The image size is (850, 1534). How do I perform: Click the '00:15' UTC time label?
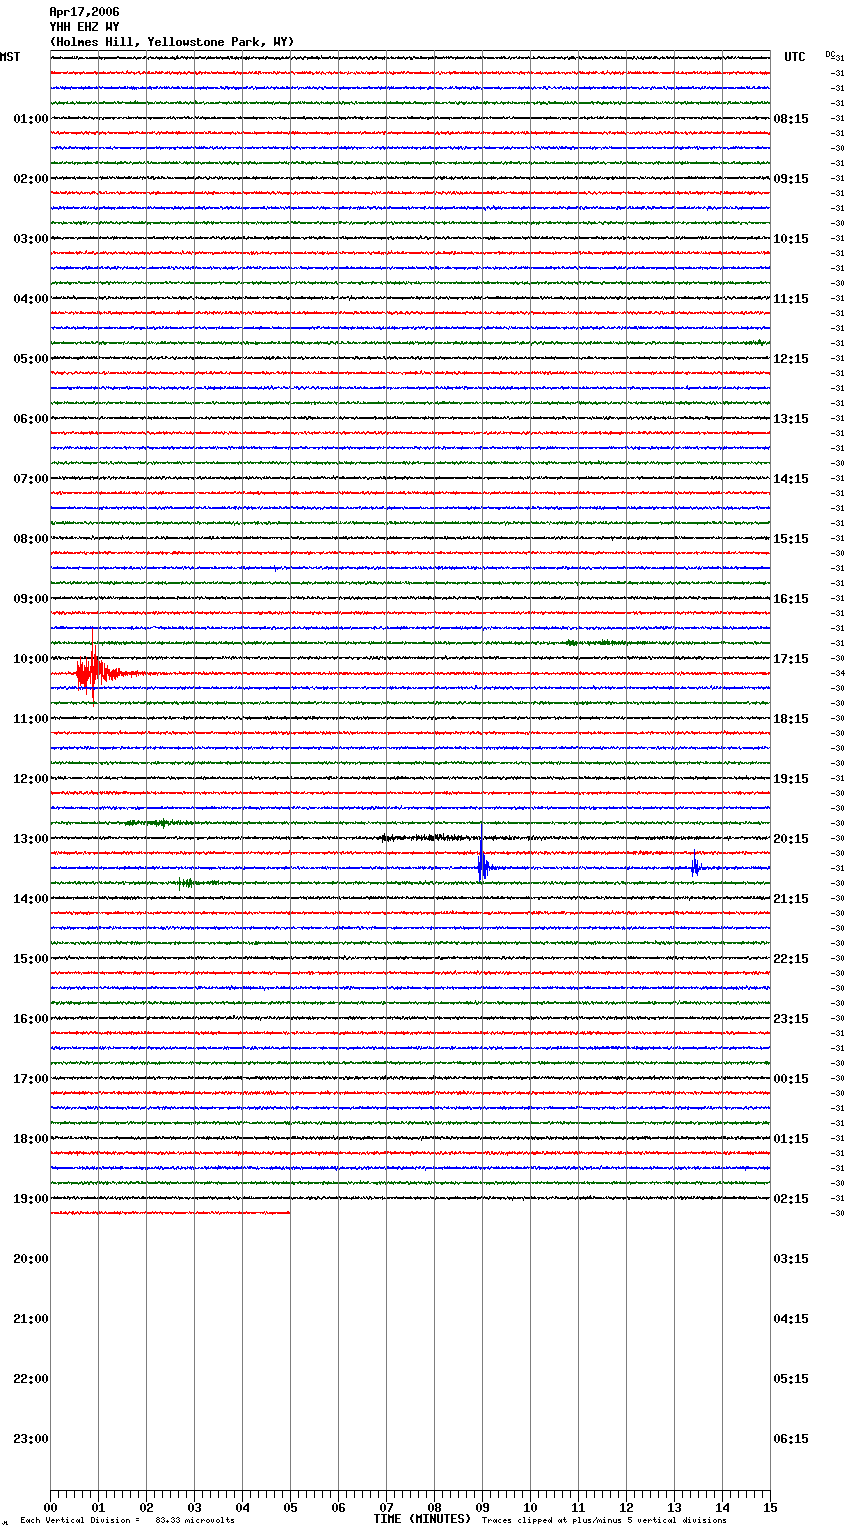pyautogui.click(x=791, y=1079)
